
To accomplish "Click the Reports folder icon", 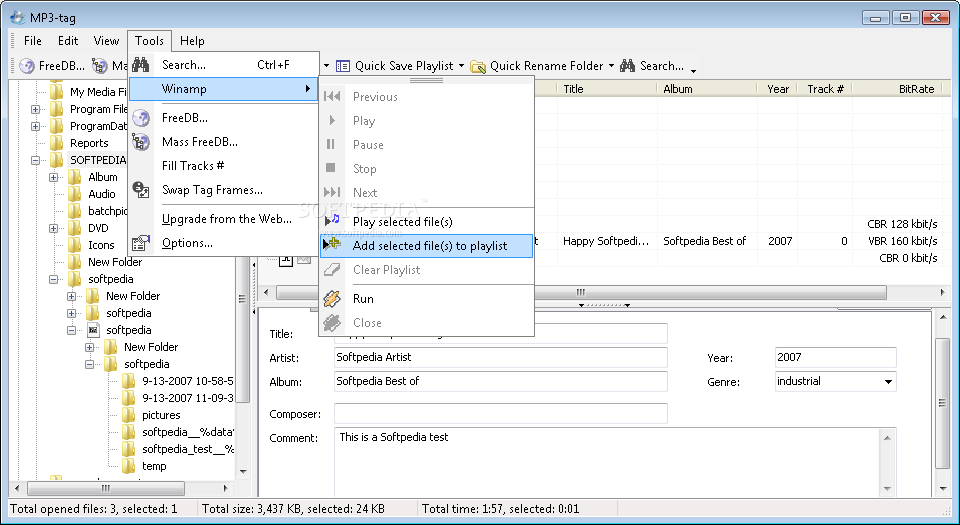I will click(56, 143).
